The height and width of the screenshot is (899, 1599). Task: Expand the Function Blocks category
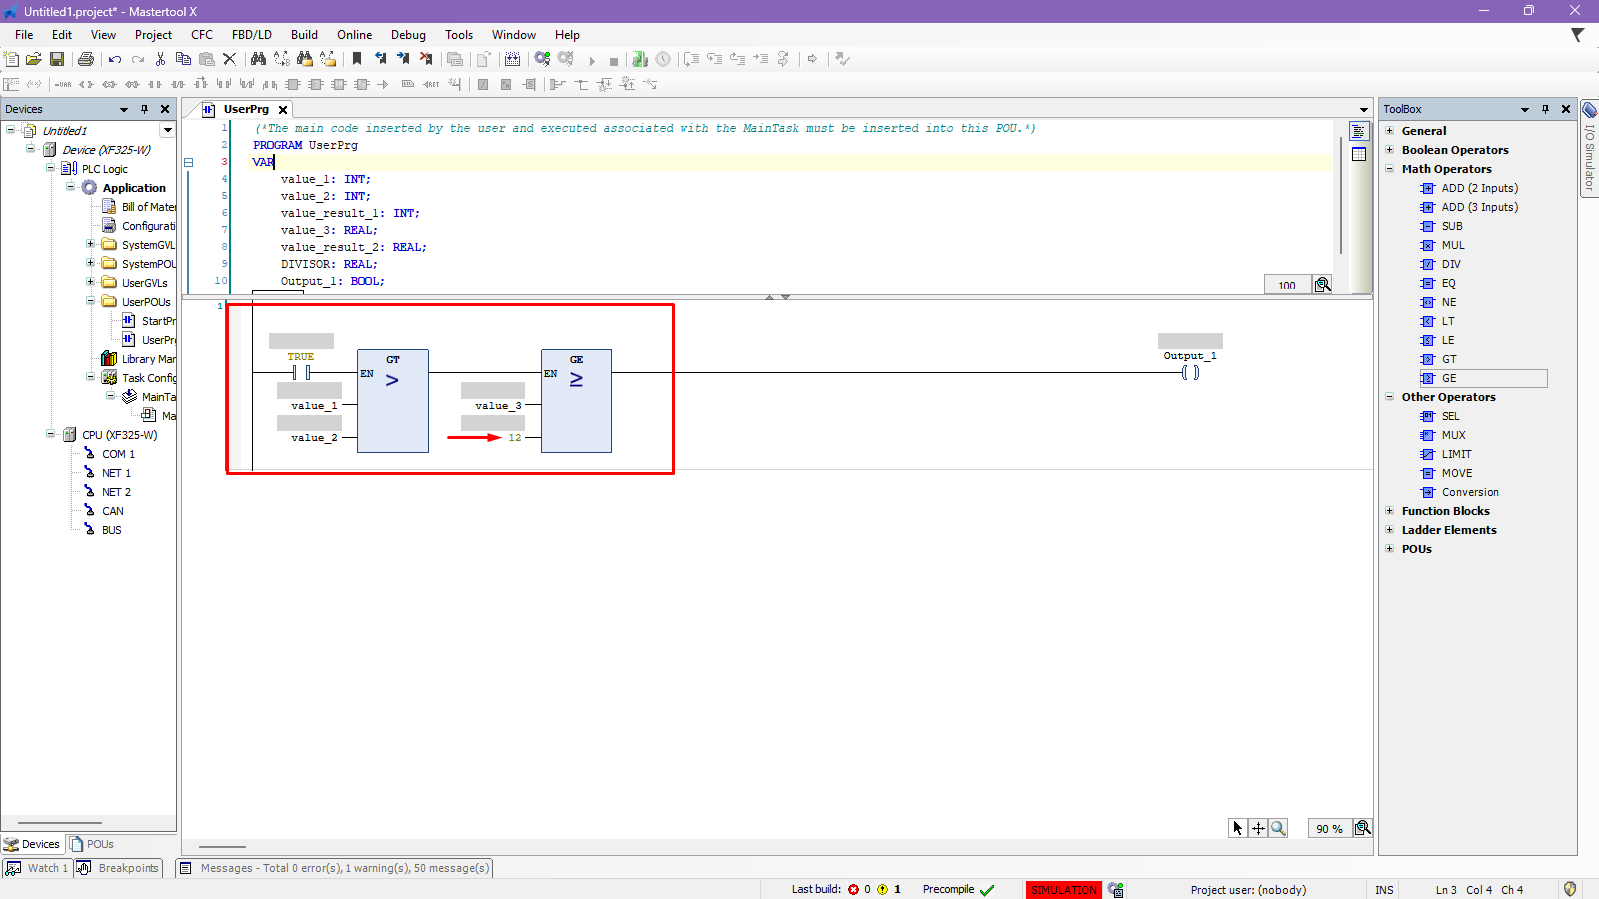coord(1389,511)
